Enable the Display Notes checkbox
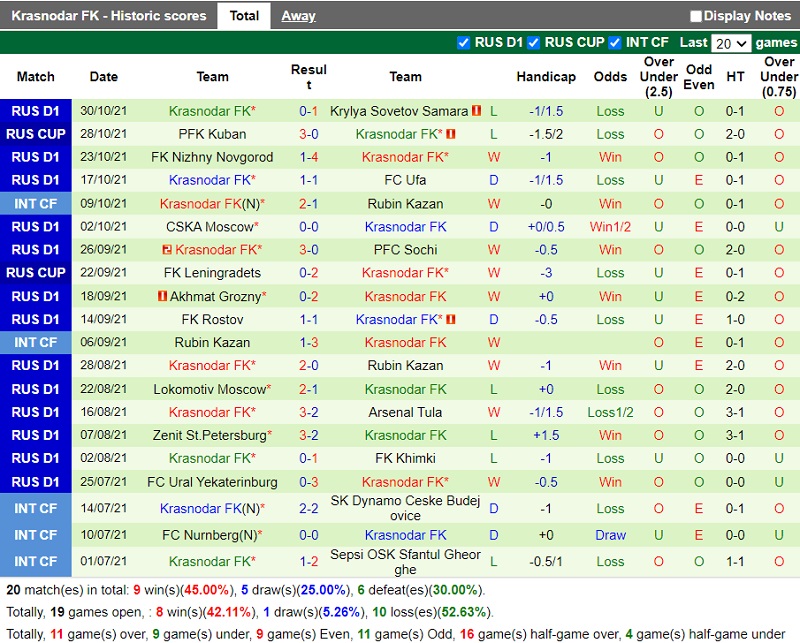This screenshot has height=643, width=800. 695,16
